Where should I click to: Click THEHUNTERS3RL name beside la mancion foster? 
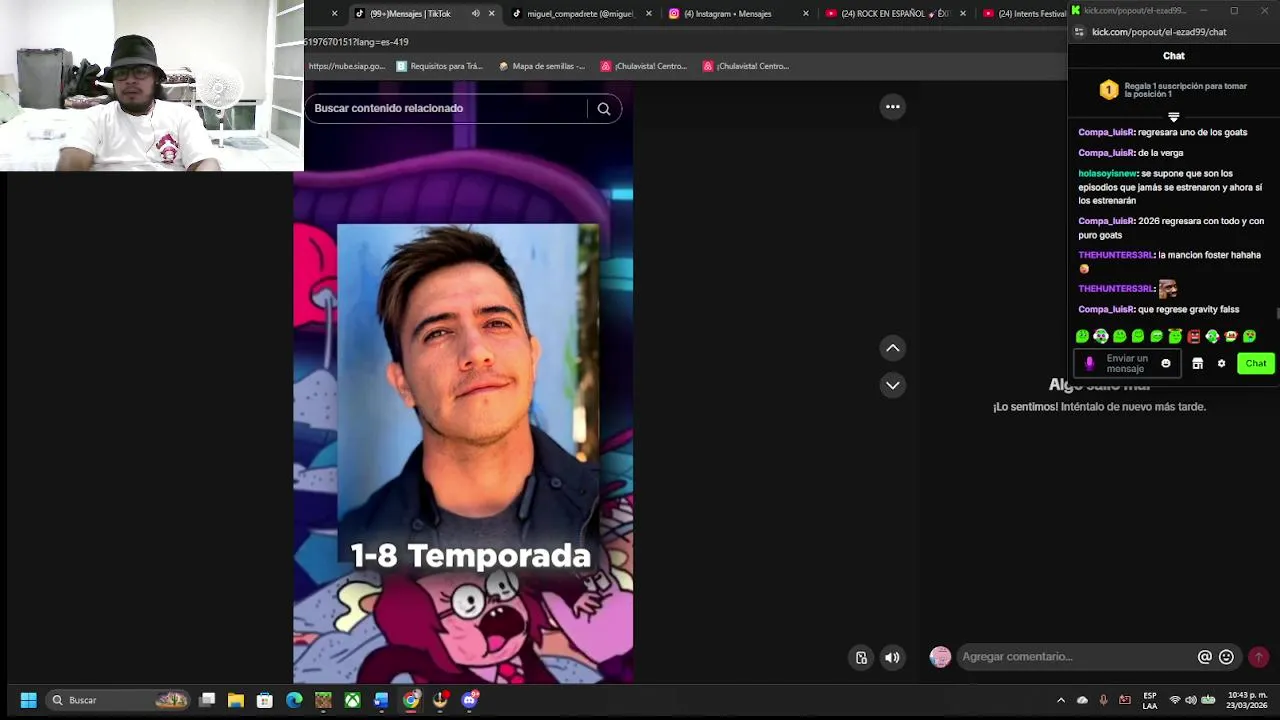click(1116, 256)
